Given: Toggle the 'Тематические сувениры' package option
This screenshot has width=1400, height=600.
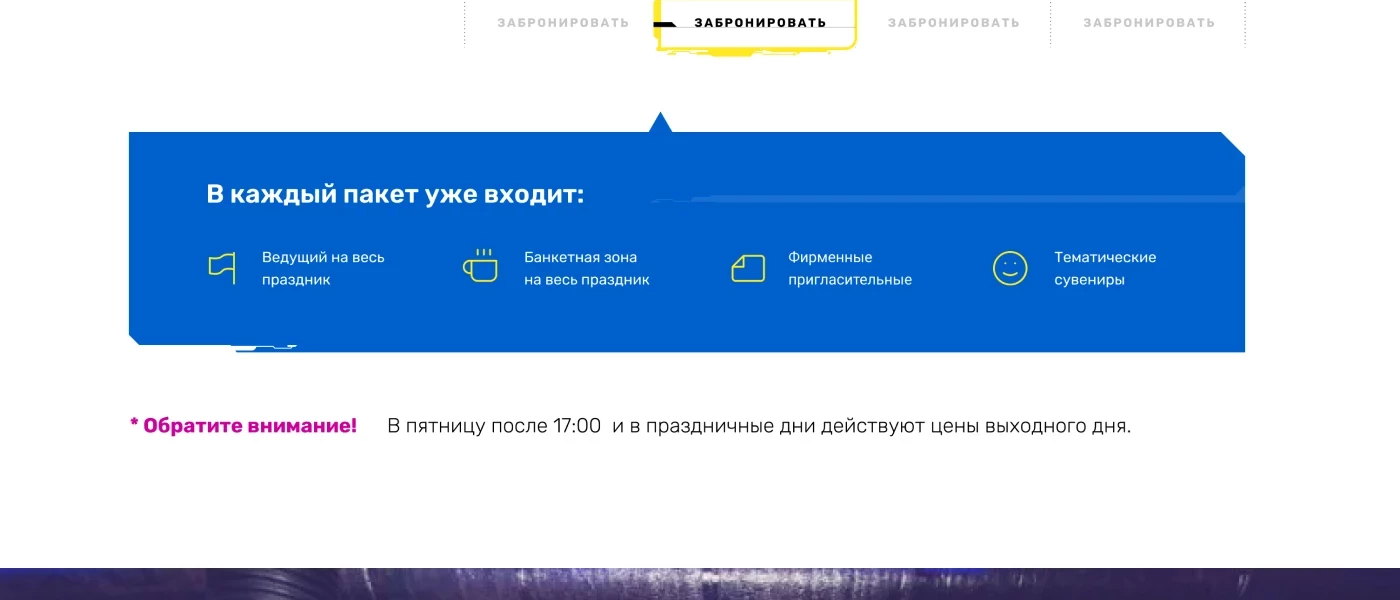Looking at the screenshot, I should pos(1104,268).
